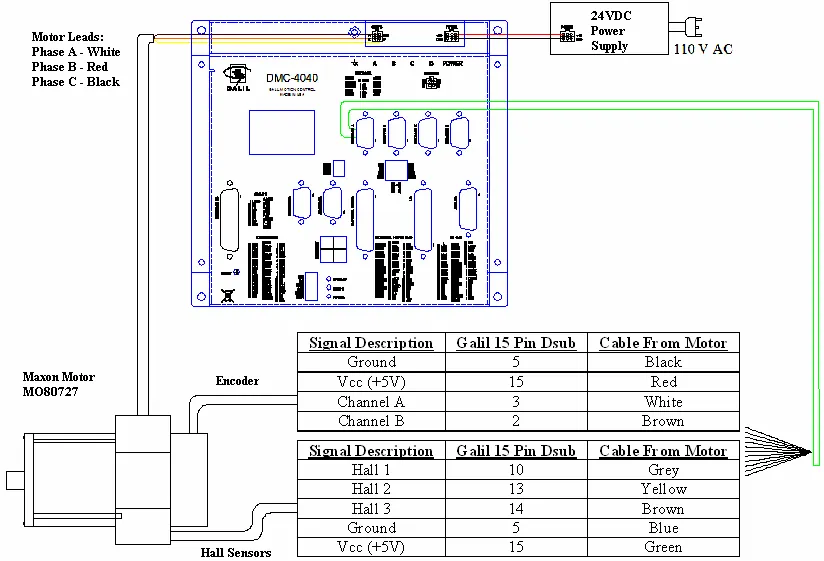Click the "Blue" cable color cell
Viewport: 824px width, 561px height.
click(x=663, y=528)
